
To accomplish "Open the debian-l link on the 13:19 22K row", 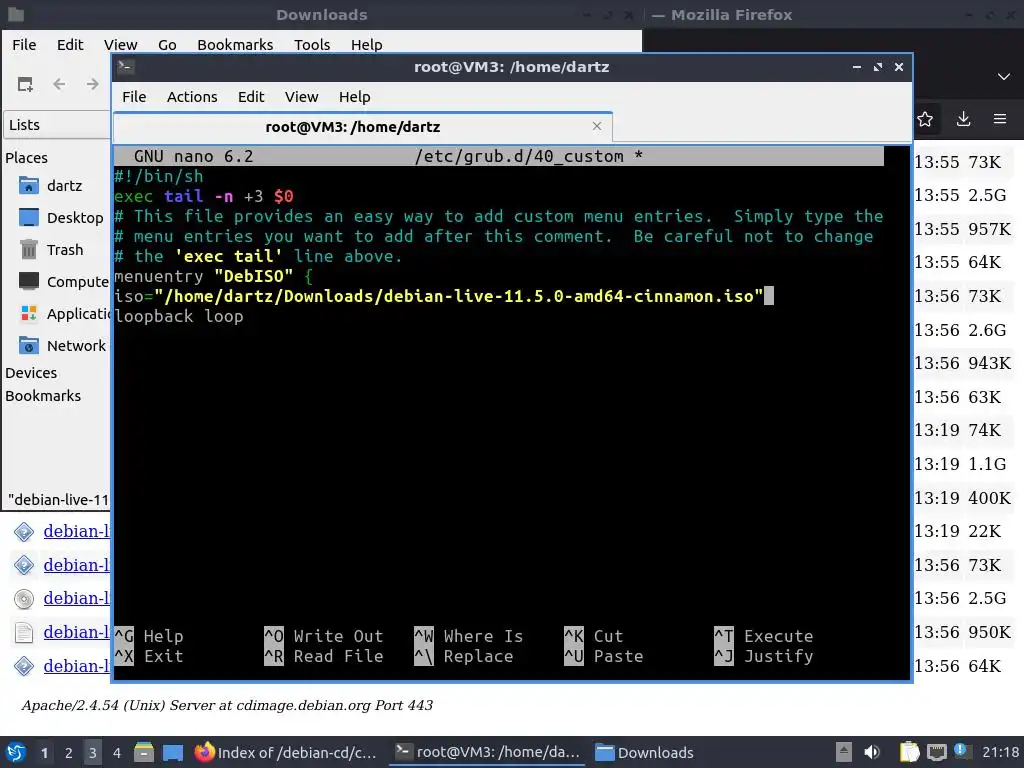I will click(x=76, y=532).
